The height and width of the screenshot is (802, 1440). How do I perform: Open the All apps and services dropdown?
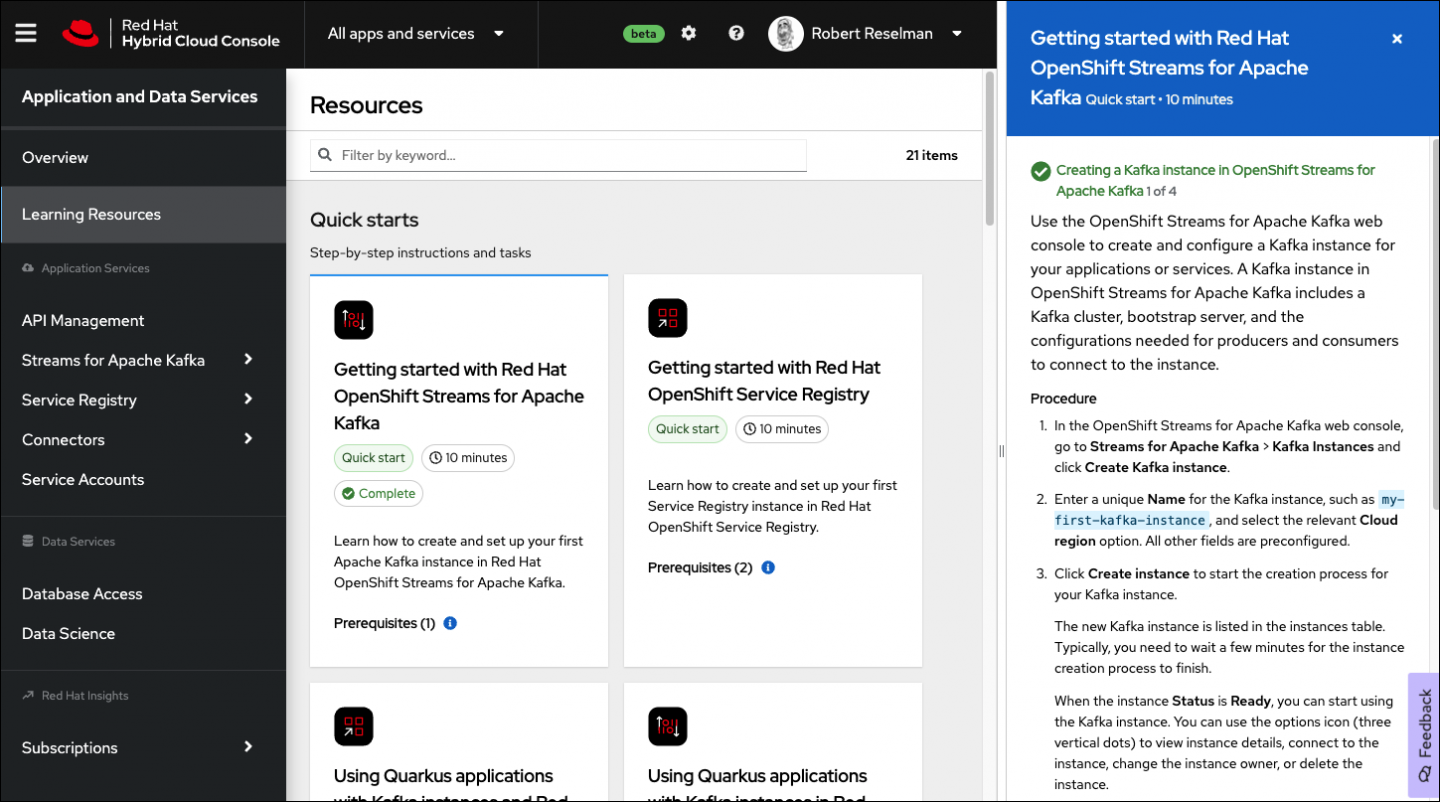(416, 33)
